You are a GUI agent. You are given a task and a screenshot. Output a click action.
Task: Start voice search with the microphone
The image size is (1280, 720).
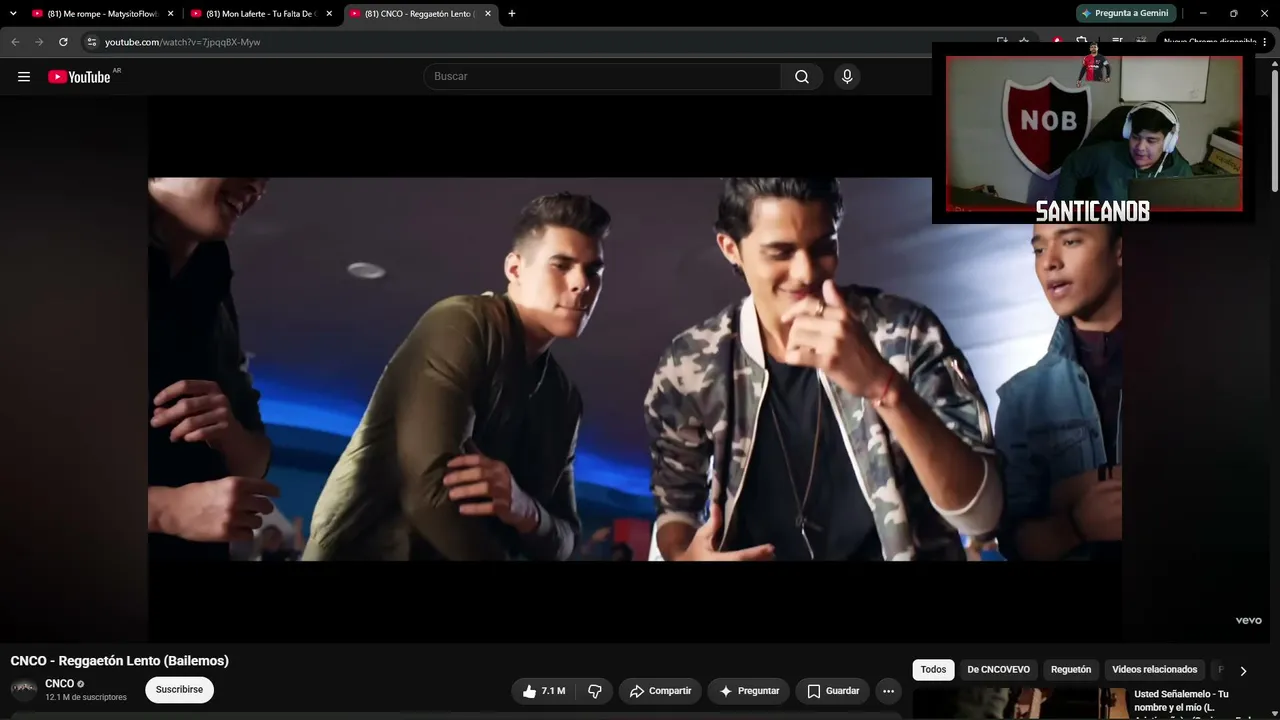pos(847,77)
